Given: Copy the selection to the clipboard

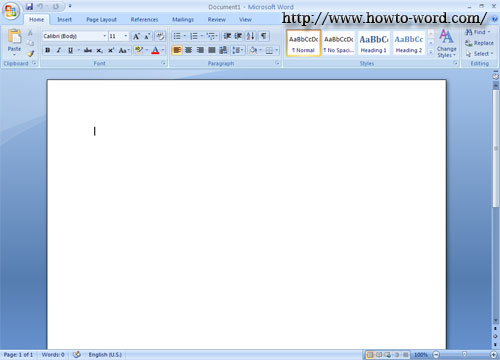Looking at the screenshot, I should (x=30, y=43).
